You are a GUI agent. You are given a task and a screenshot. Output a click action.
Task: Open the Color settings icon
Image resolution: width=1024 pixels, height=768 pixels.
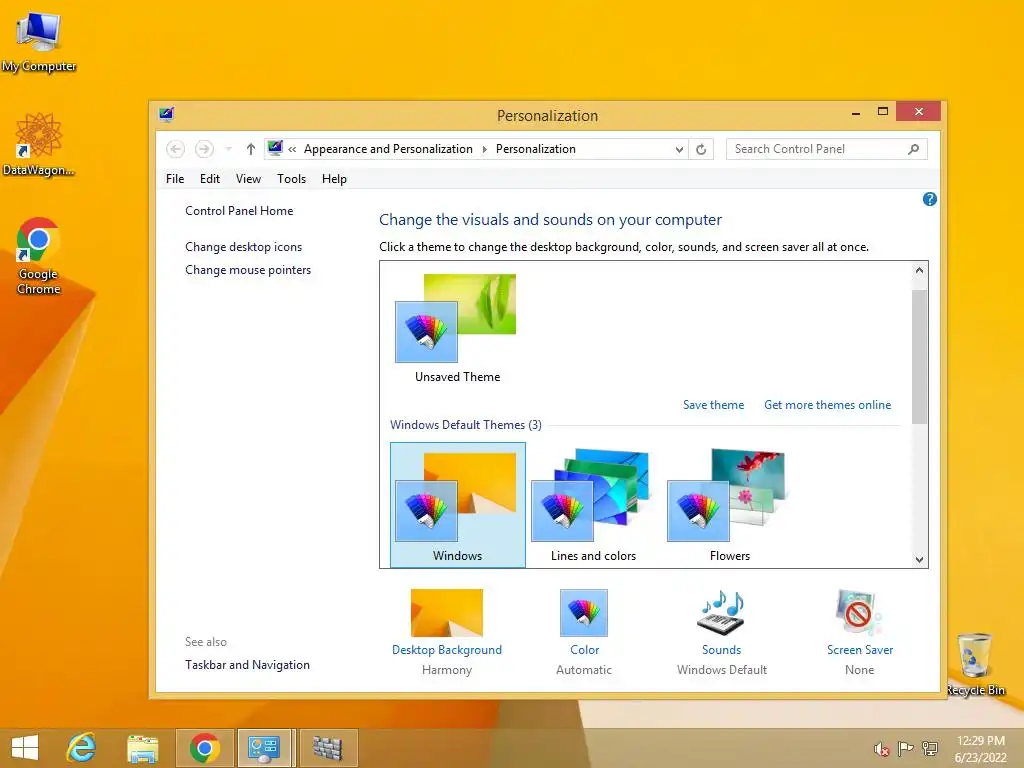[x=584, y=613]
